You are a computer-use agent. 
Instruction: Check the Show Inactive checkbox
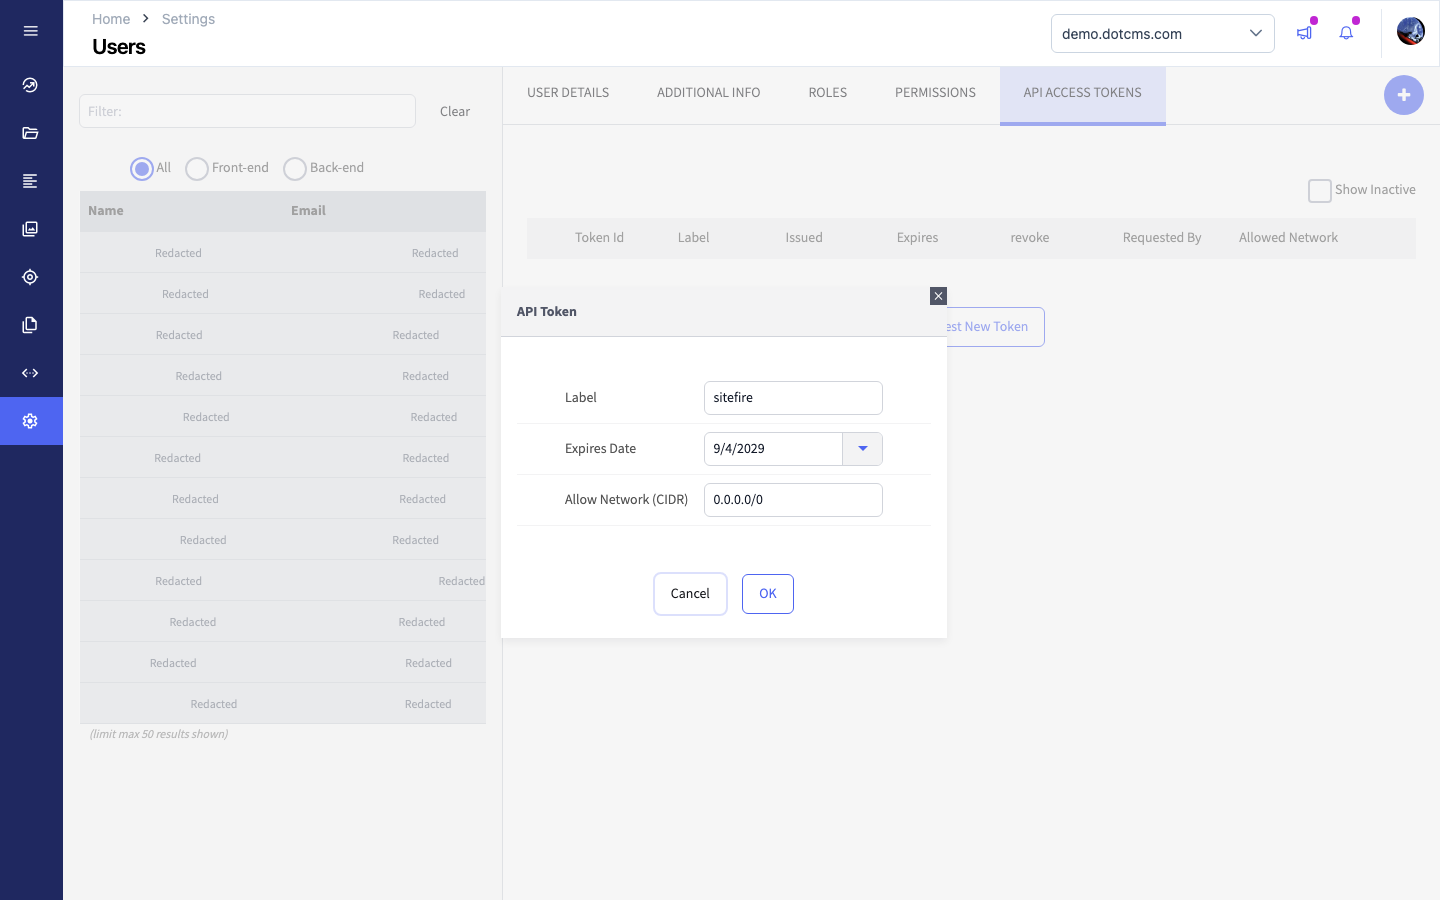coord(1320,190)
